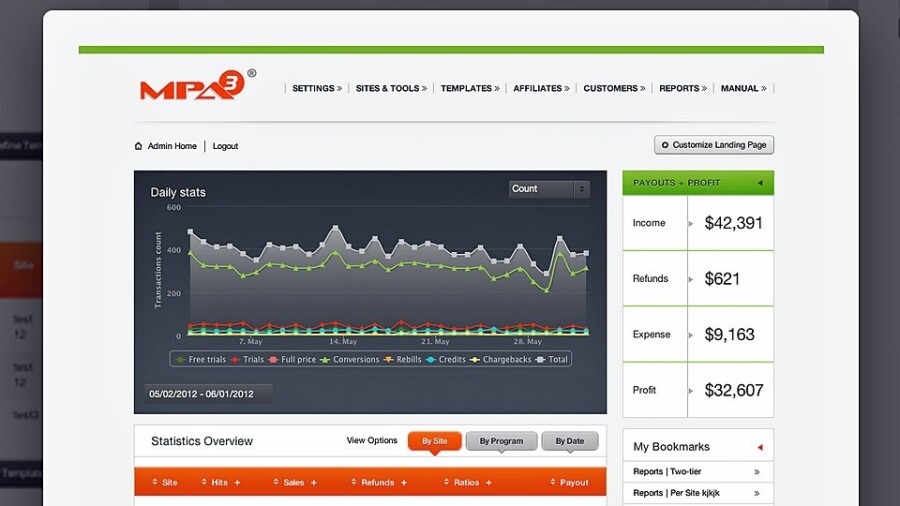Screen dimensions: 900x506
Task: Collapse the My Bookmarks panel
Action: (759, 447)
